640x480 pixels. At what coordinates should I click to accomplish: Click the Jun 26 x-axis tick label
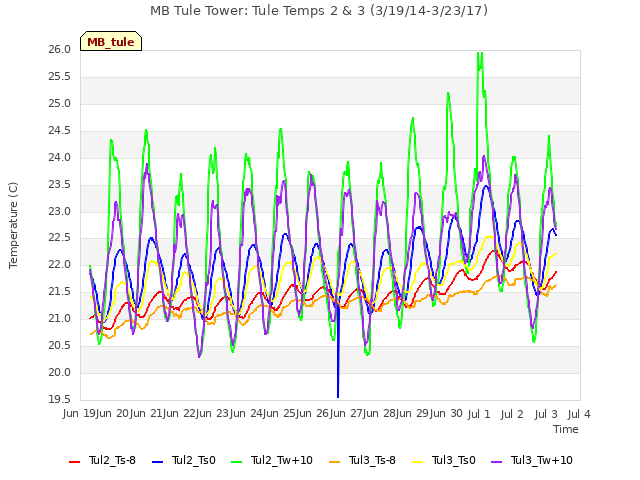tap(313, 413)
